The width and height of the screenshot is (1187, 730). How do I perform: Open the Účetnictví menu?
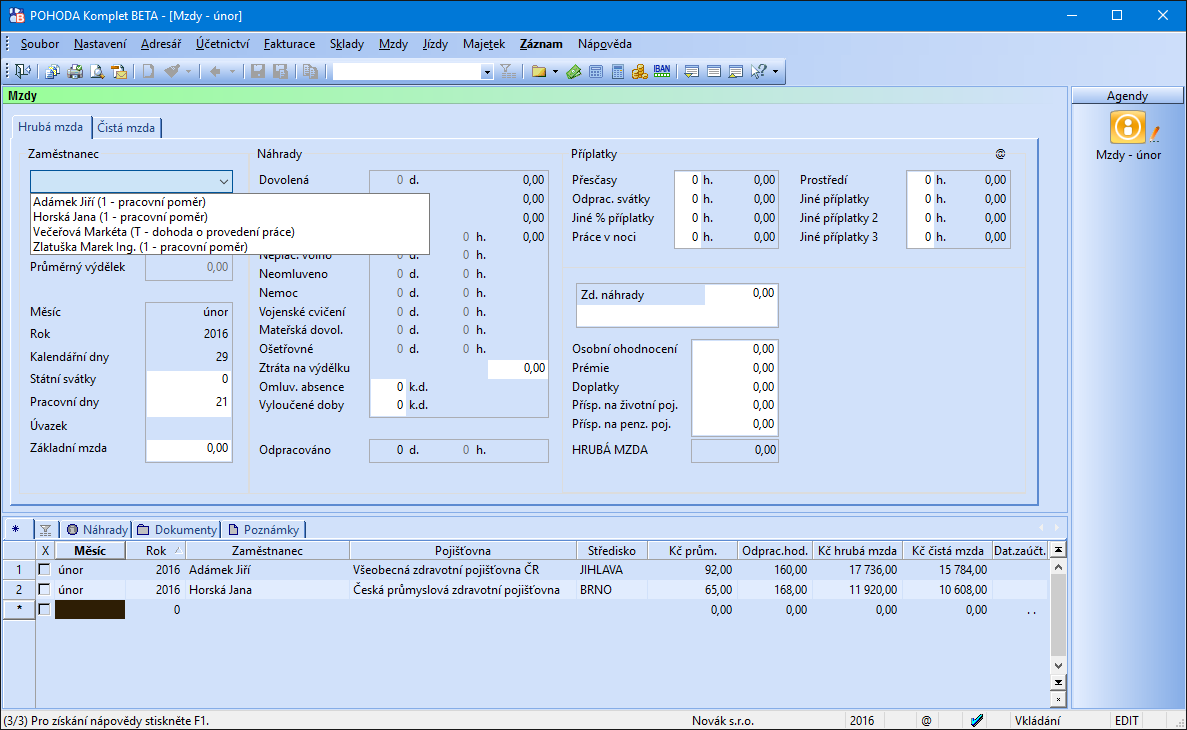click(223, 44)
